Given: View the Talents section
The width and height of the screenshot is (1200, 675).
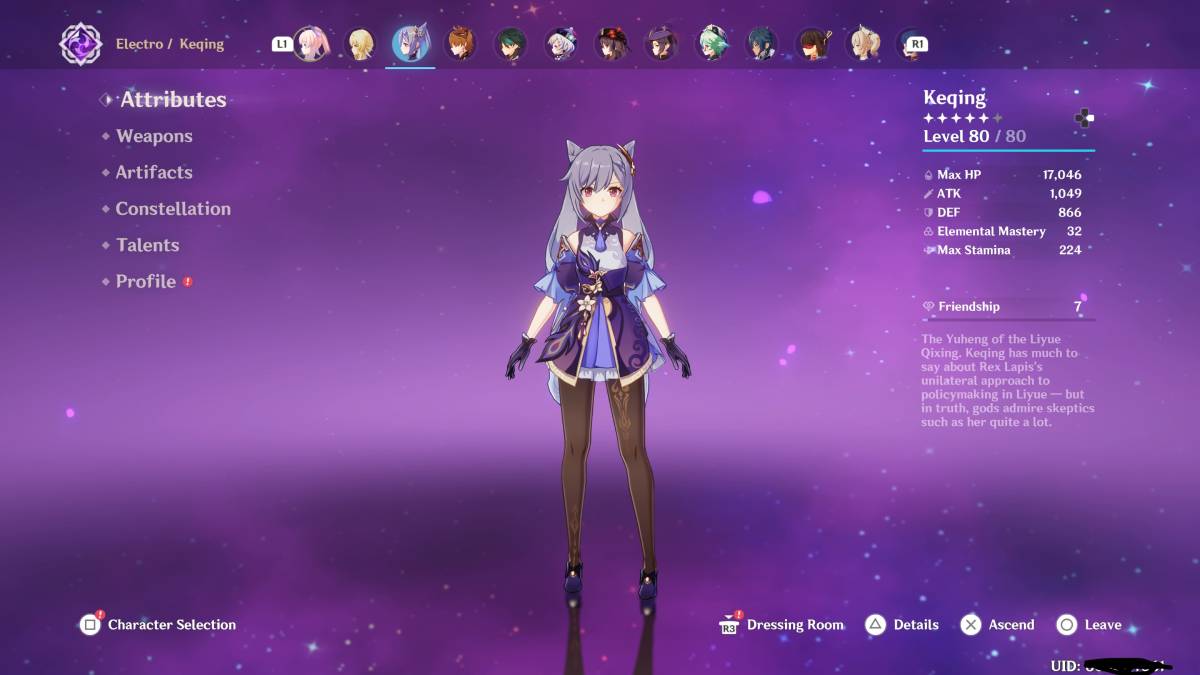Looking at the screenshot, I should tap(147, 245).
